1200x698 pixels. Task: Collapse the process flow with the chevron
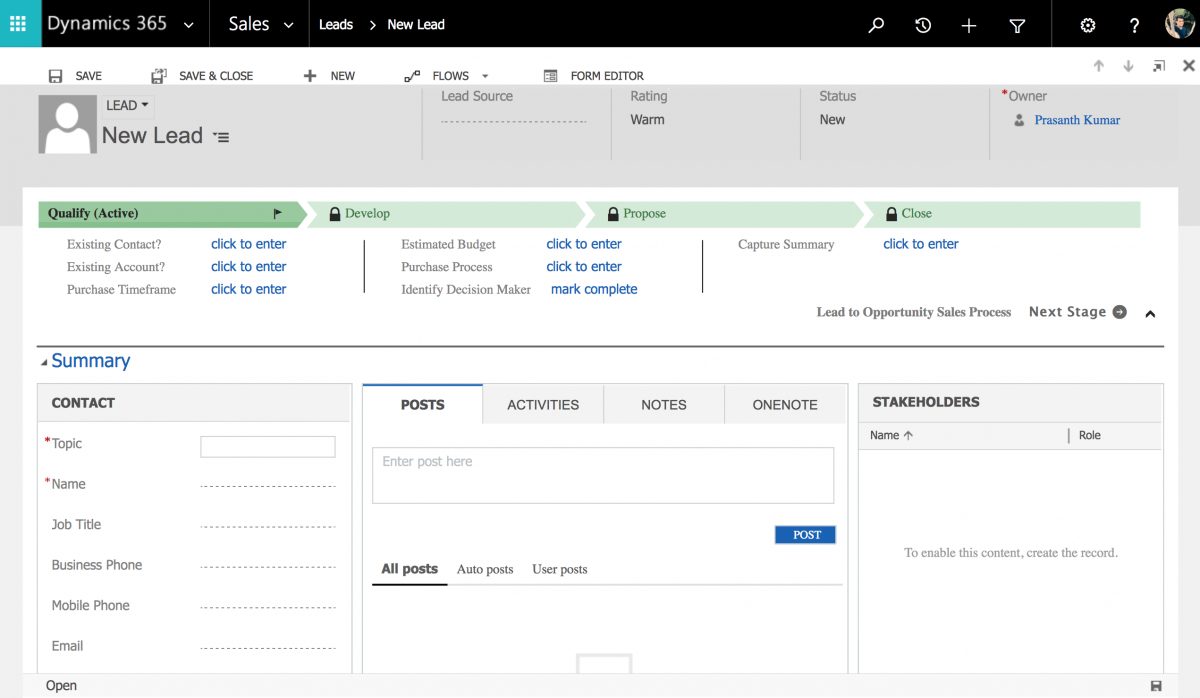tap(1150, 313)
